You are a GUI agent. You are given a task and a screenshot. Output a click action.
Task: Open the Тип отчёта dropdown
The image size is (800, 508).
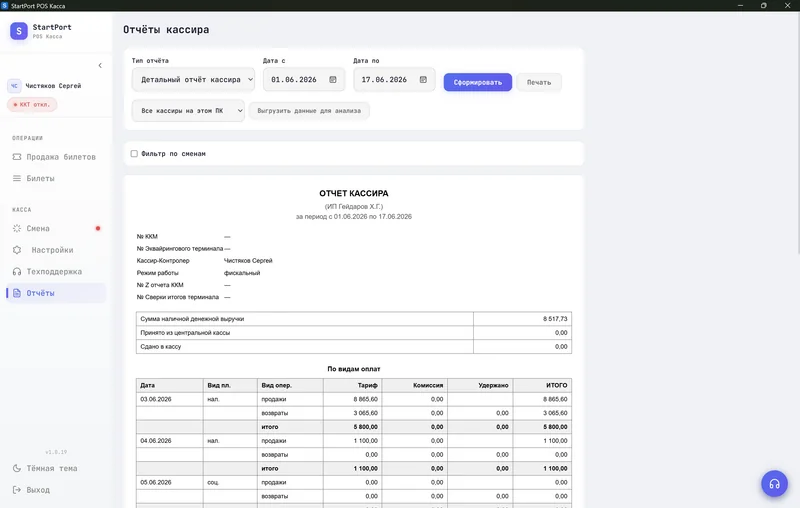click(193, 80)
